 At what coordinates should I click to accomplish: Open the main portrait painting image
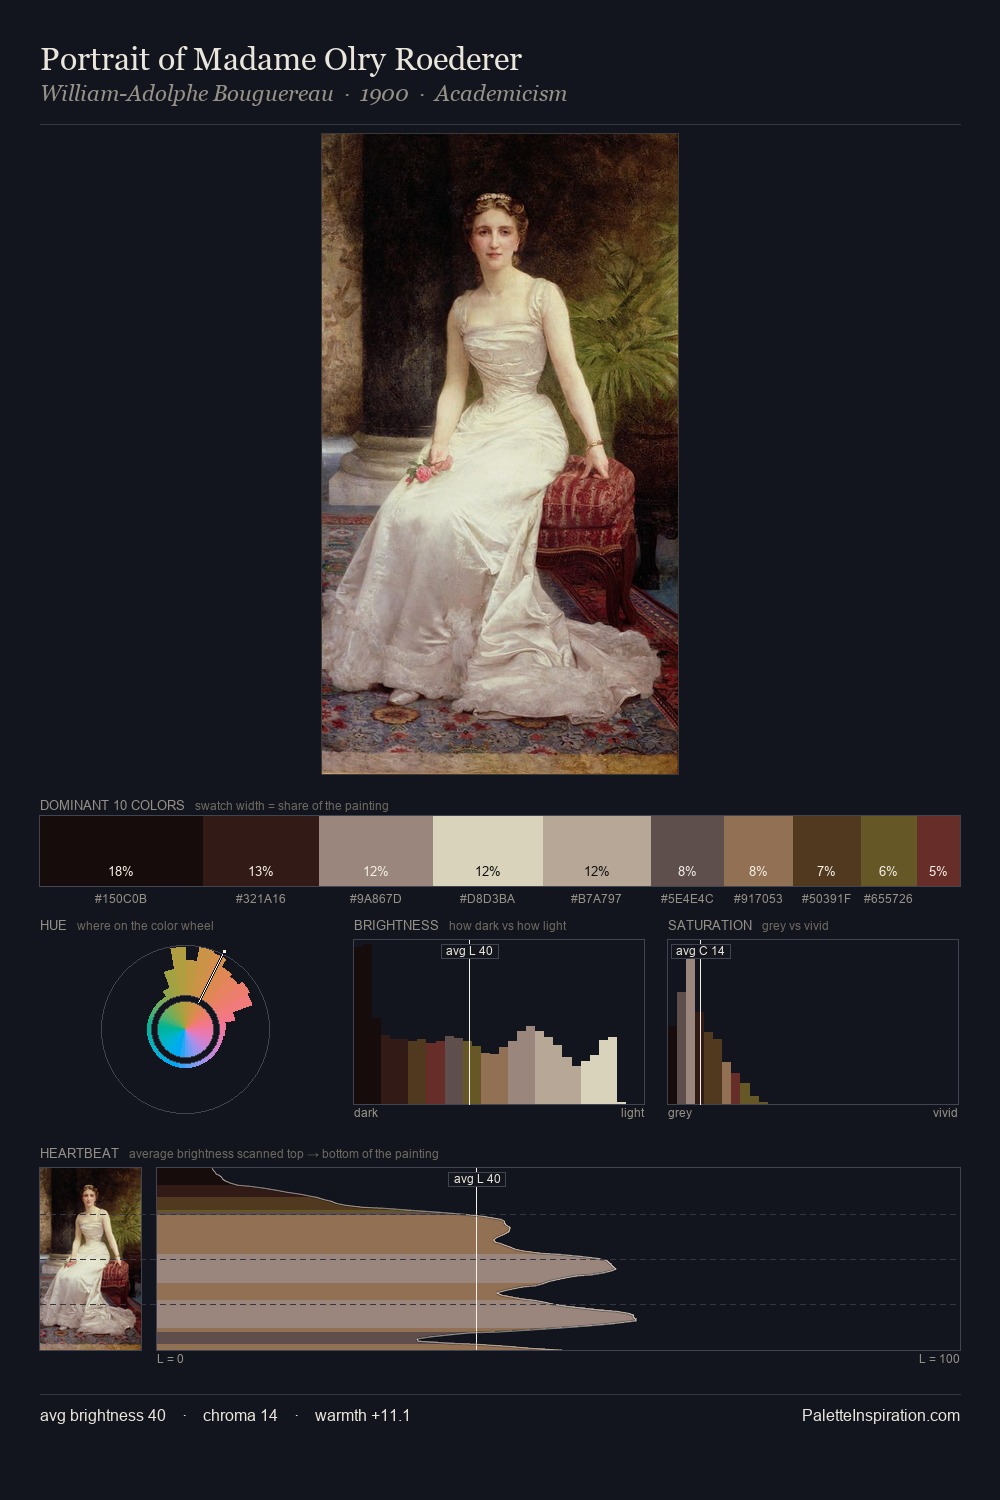tap(500, 454)
